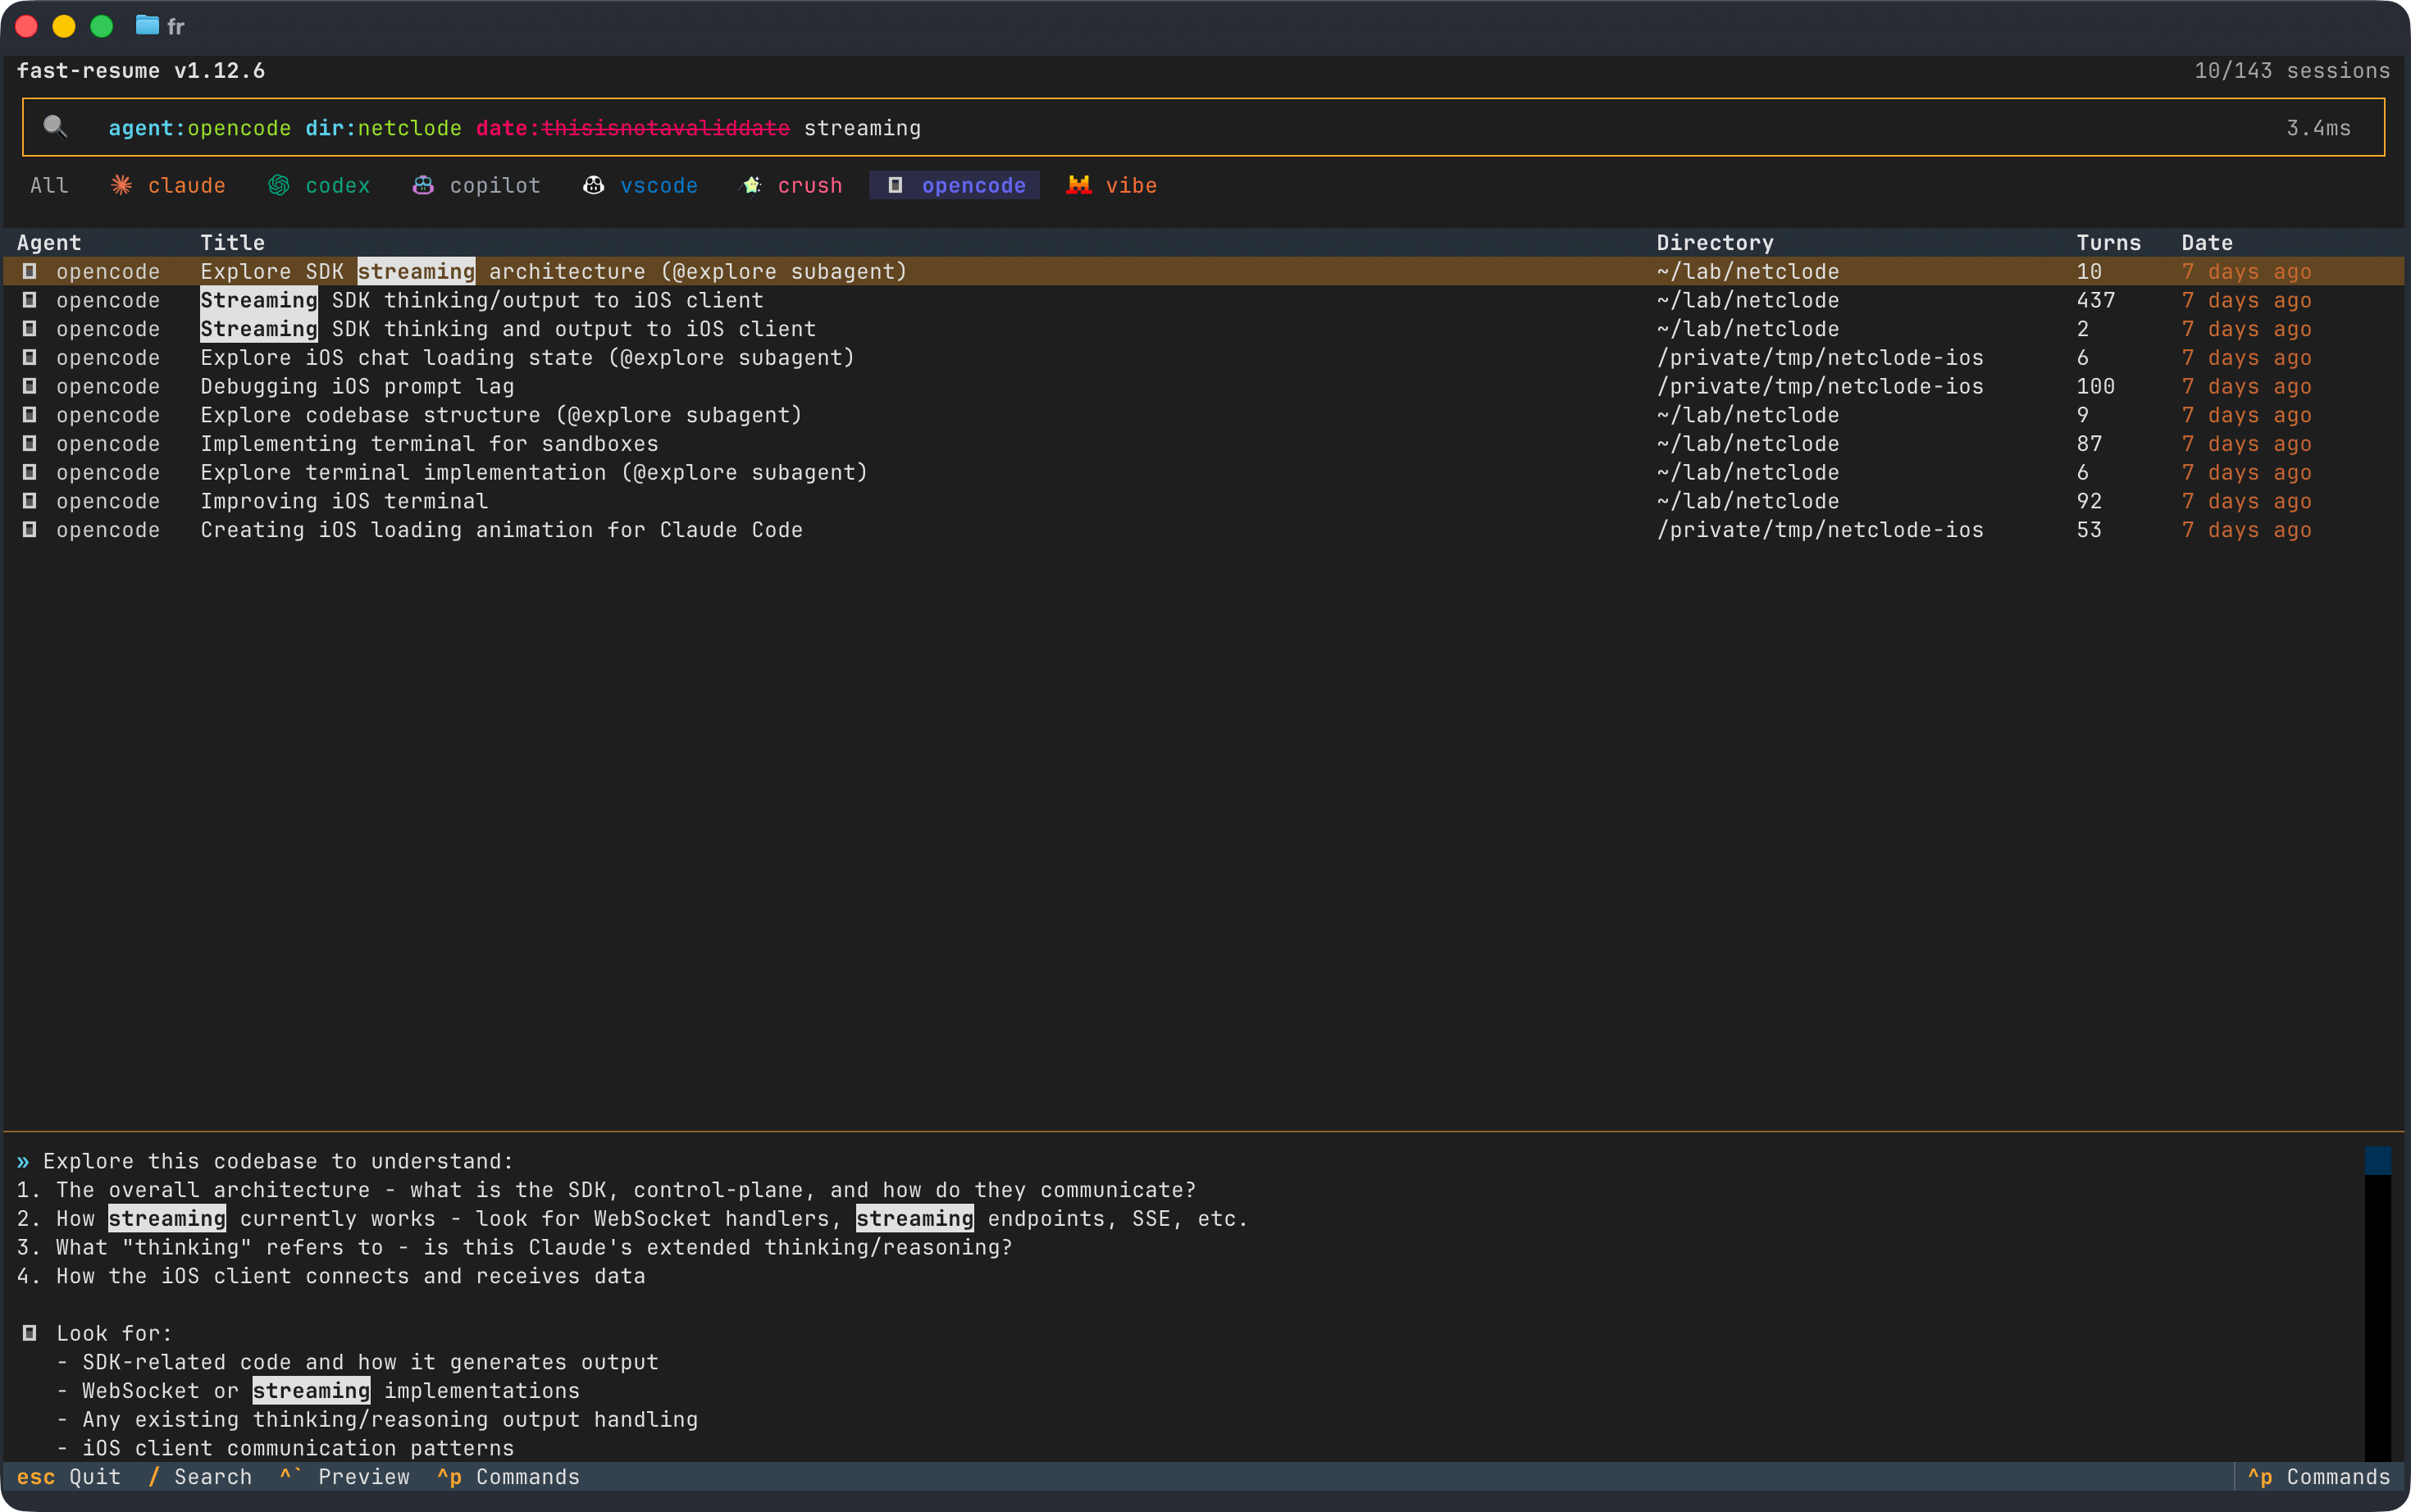The image size is (2411, 1512).
Task: Select the Debugging iOS prompt lag session
Action: point(357,386)
